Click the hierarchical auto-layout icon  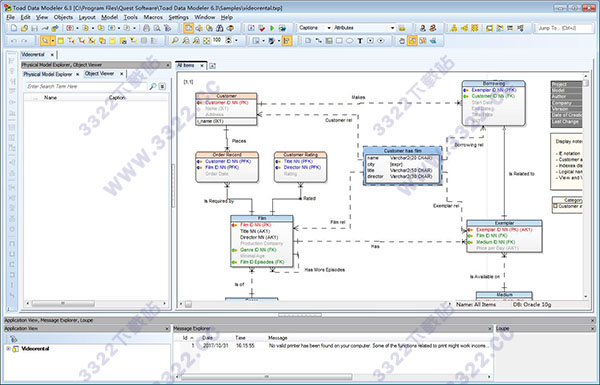point(454,28)
